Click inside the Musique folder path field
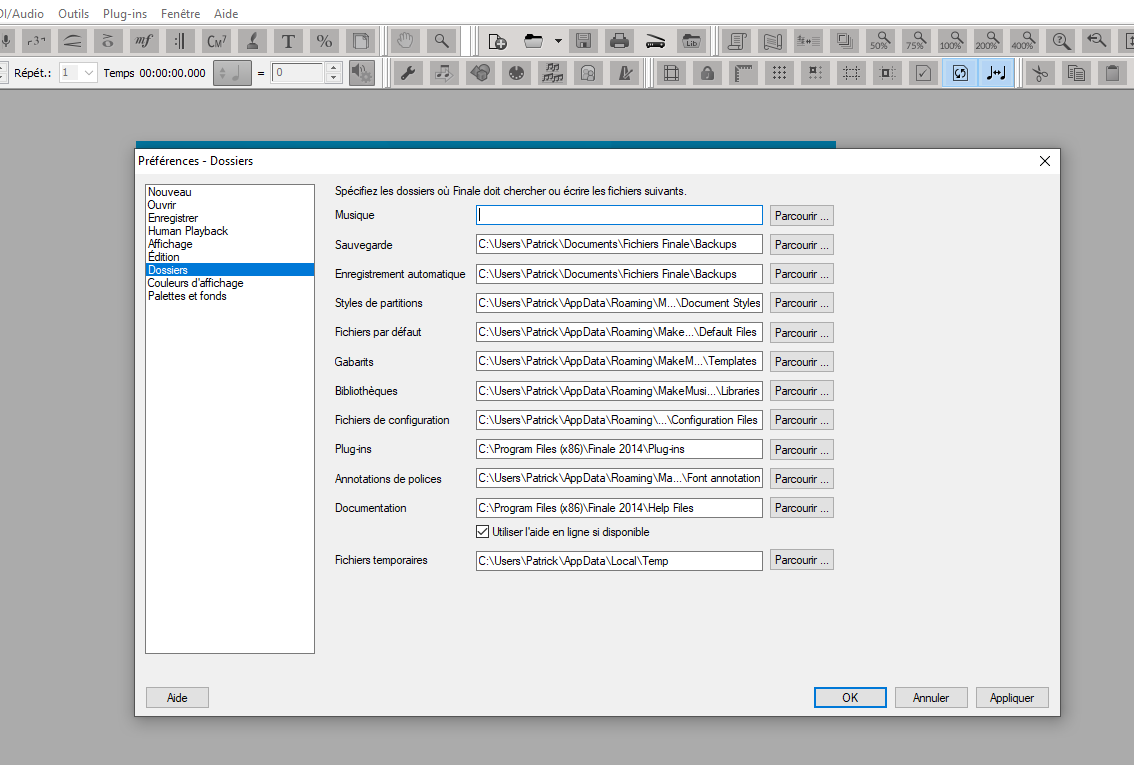The width and height of the screenshot is (1134, 765). coord(619,215)
